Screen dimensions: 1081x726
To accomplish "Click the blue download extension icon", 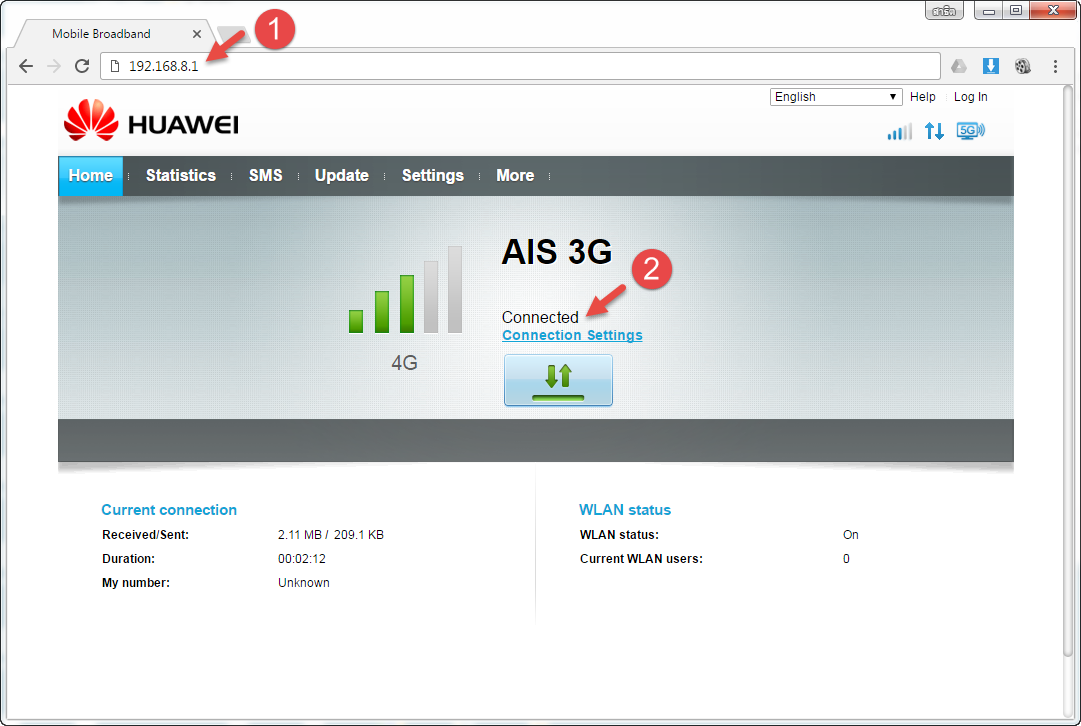I will (x=991, y=66).
